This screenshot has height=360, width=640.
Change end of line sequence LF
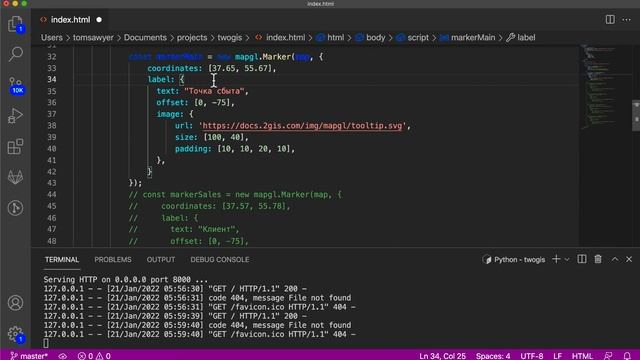[558, 356]
